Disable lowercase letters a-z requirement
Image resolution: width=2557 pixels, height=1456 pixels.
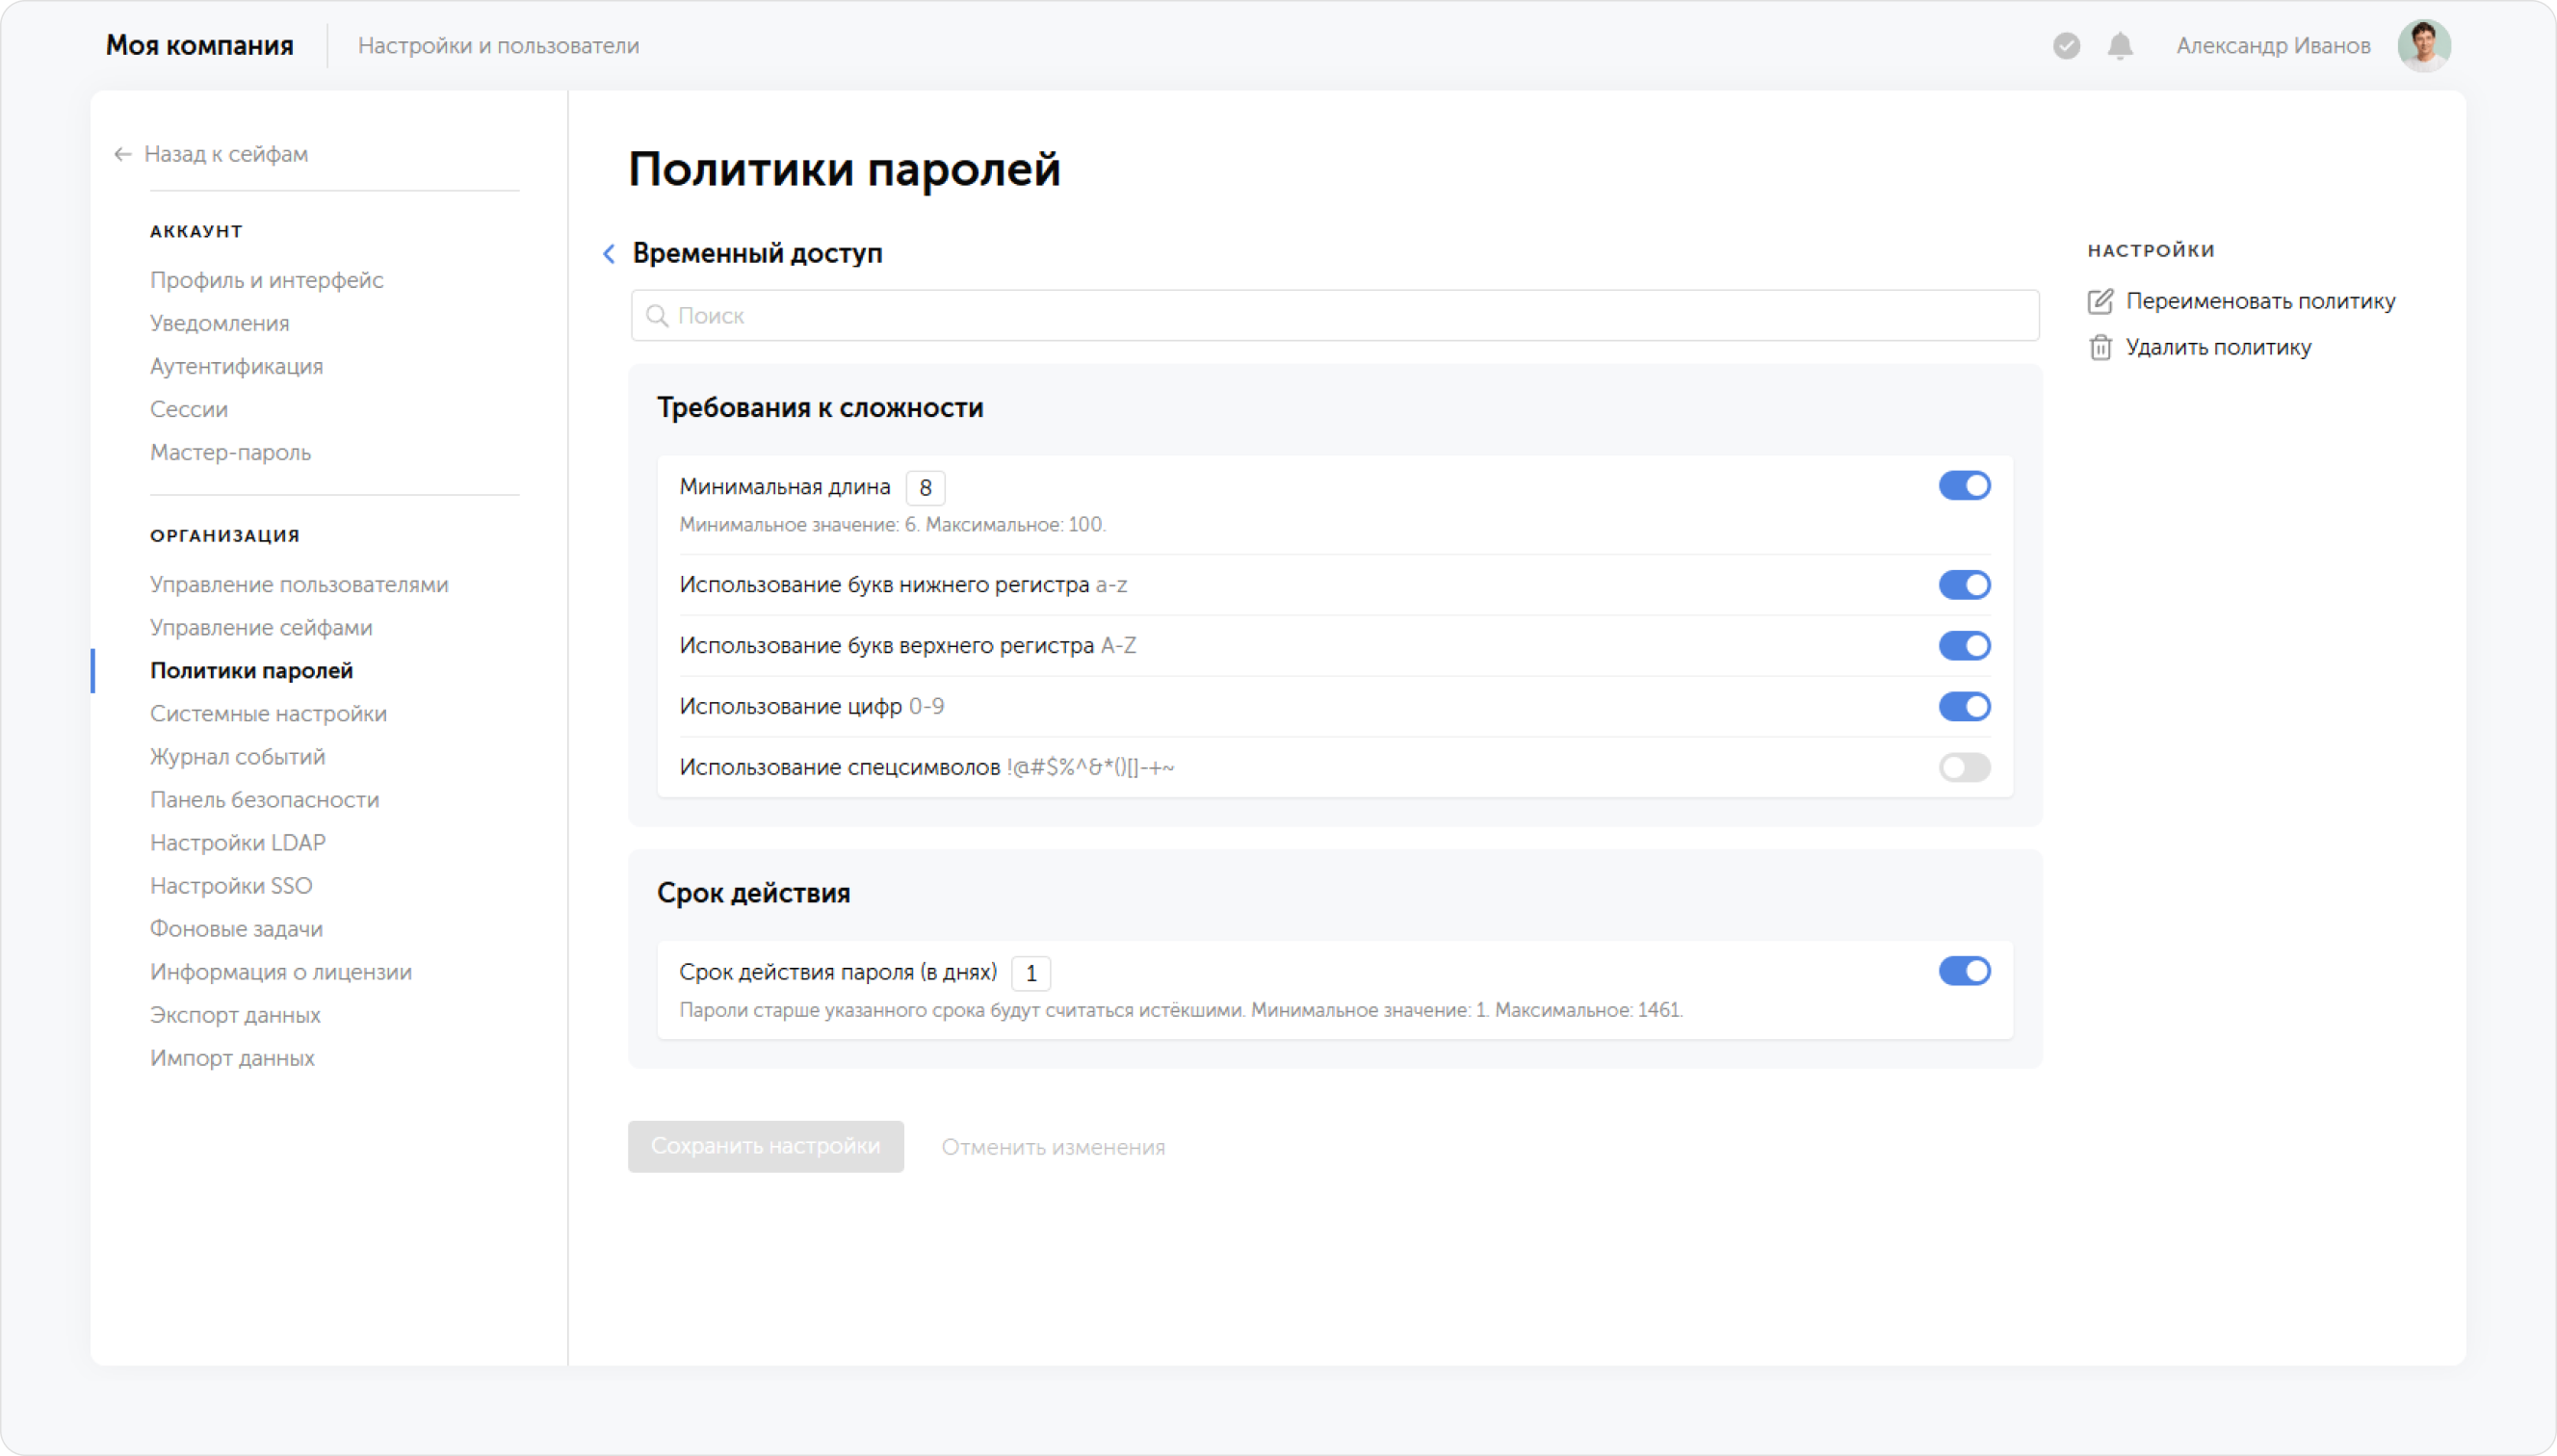(1964, 585)
